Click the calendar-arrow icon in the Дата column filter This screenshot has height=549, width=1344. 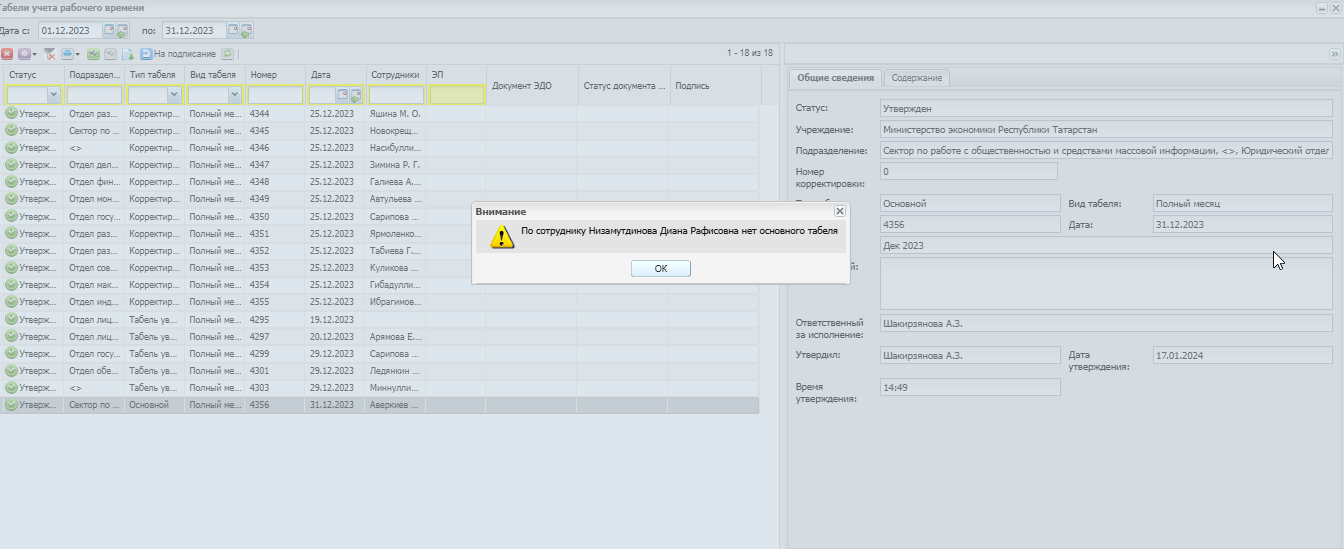tap(355, 96)
